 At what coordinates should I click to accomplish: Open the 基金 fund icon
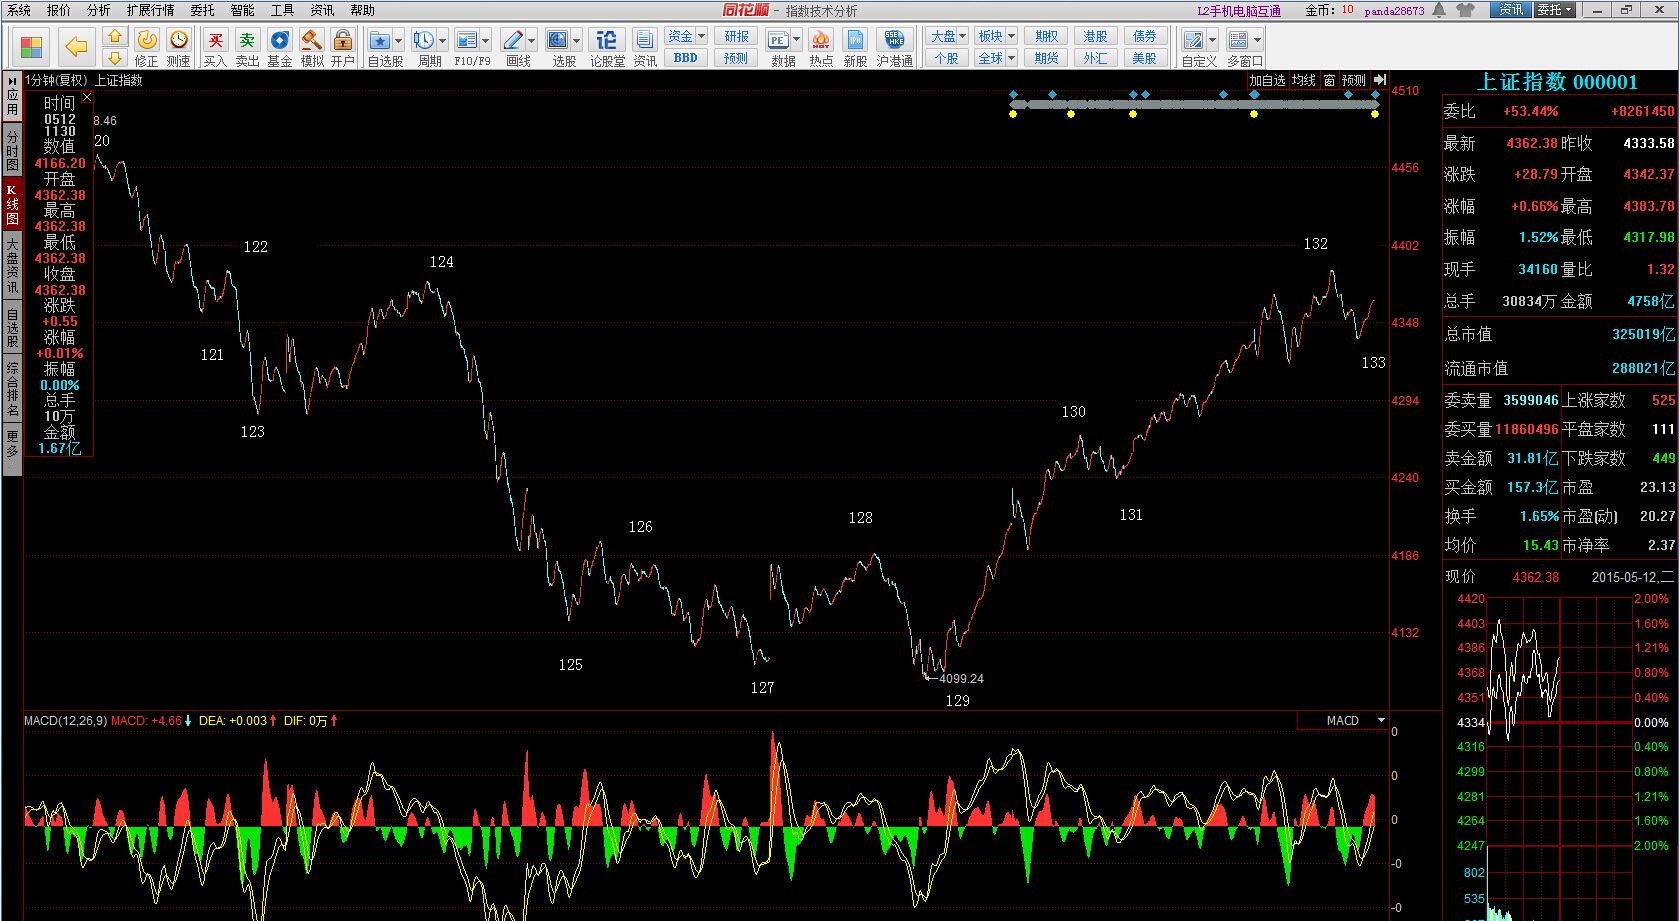click(x=280, y=41)
